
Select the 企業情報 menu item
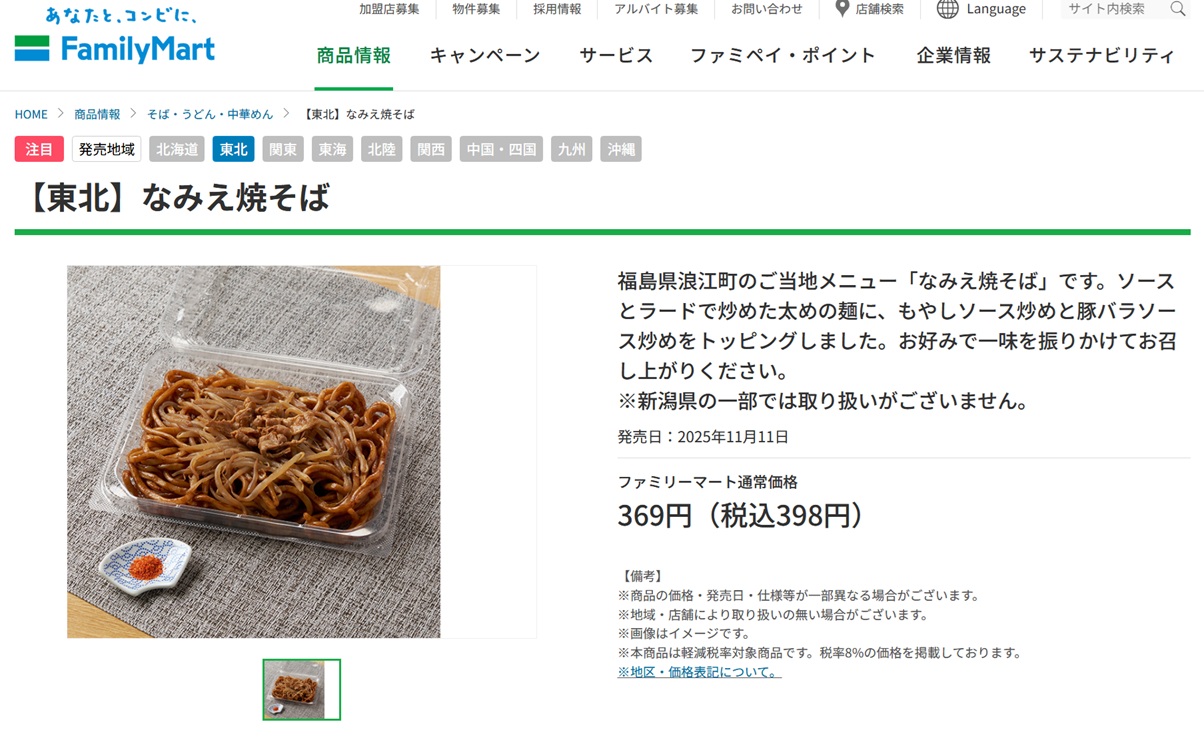[x=953, y=56]
